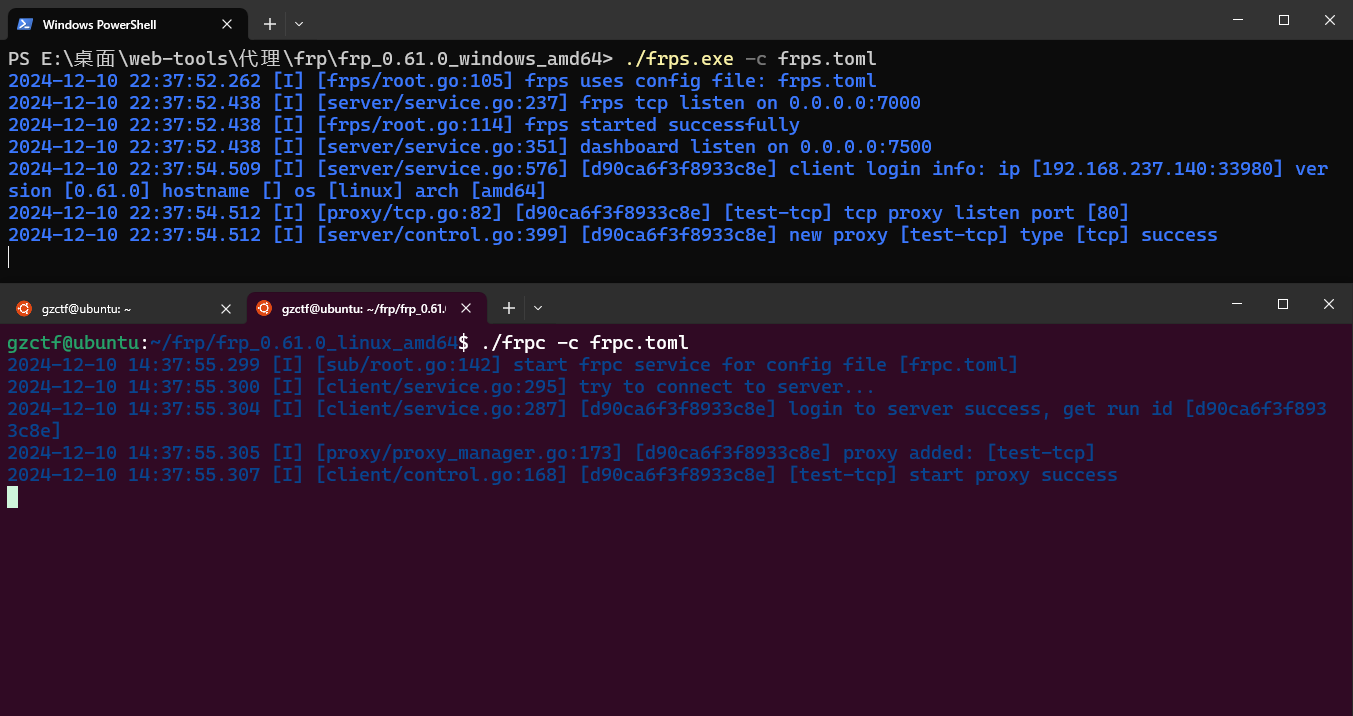Open a new tab in the PowerShell window
The image size is (1353, 716).
(x=270, y=24)
